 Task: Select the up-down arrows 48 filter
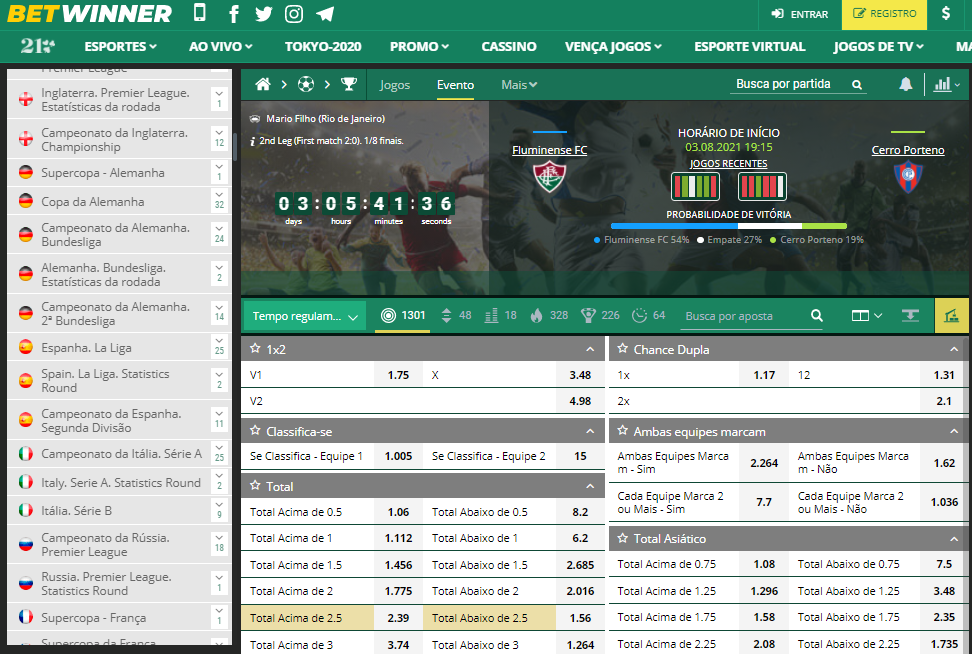tap(456, 316)
